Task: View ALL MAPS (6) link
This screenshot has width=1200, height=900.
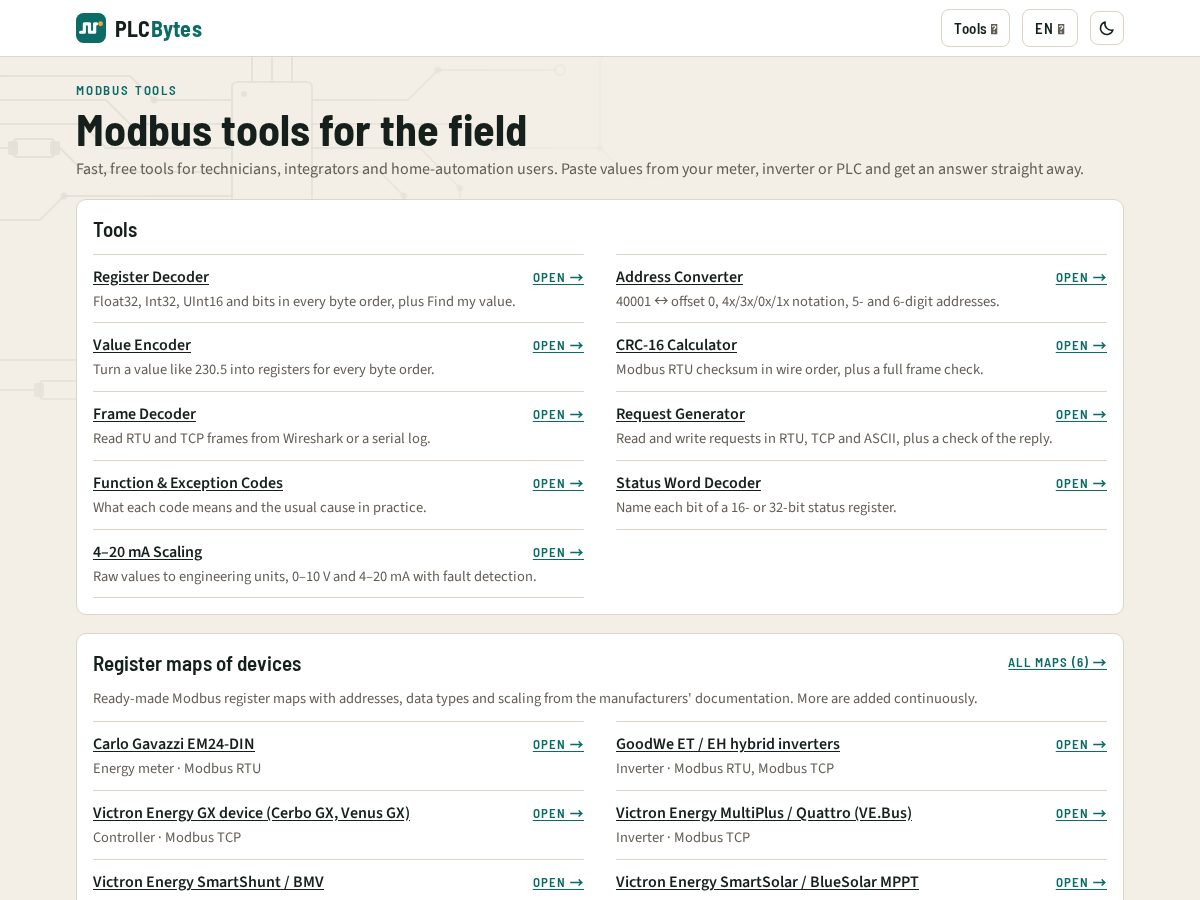Action: click(1057, 663)
